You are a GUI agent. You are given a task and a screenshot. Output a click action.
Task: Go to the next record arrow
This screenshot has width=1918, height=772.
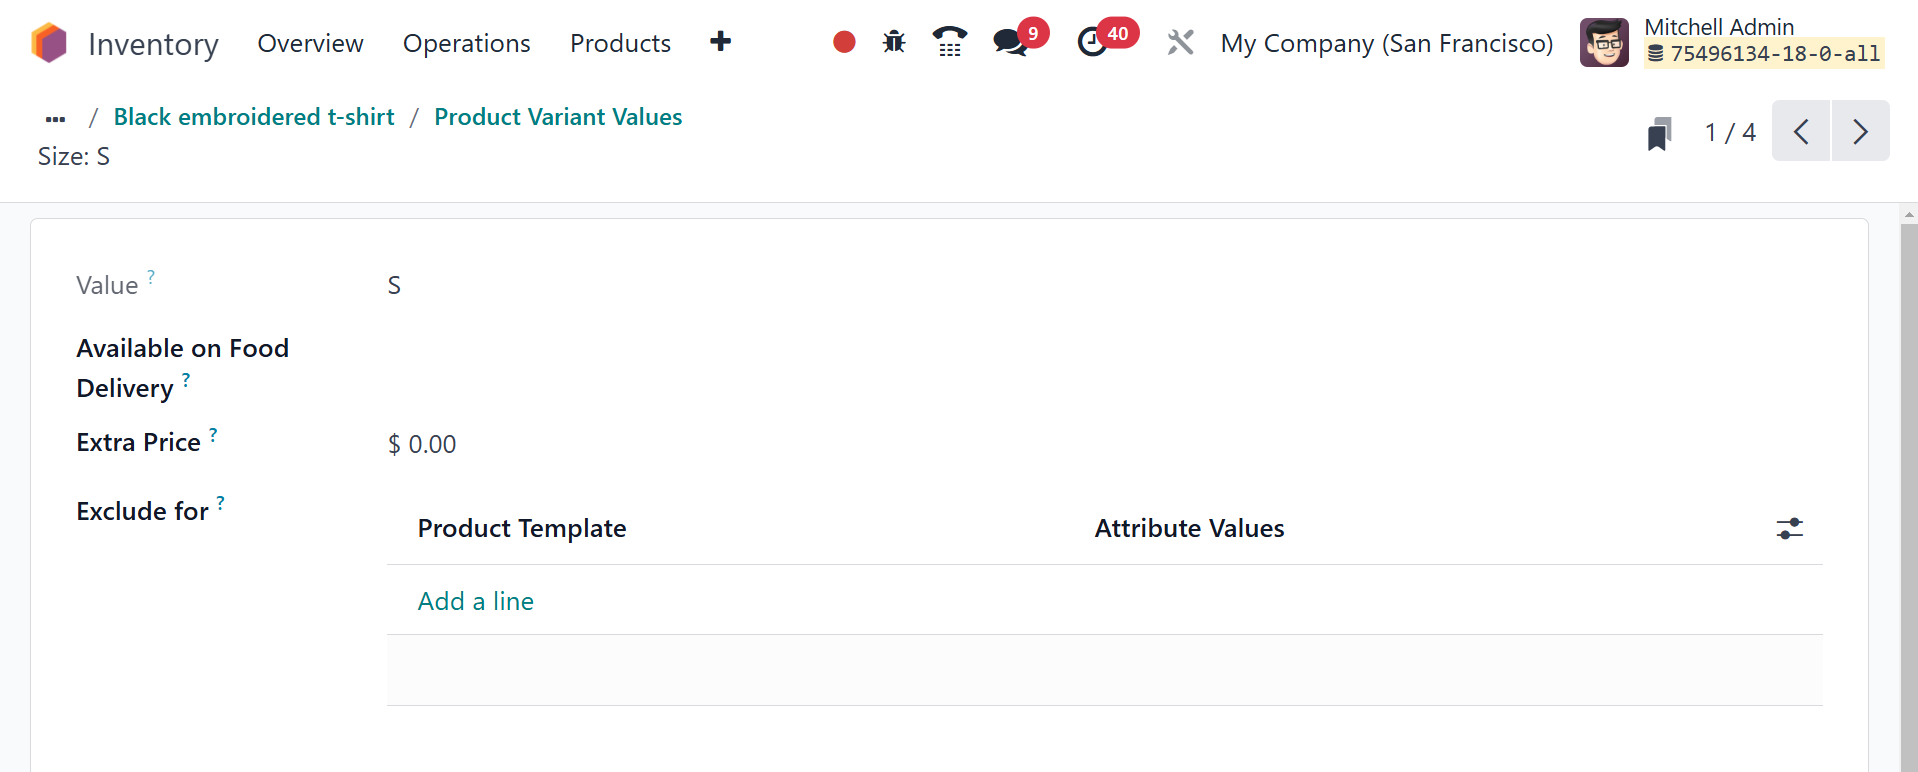click(x=1860, y=131)
